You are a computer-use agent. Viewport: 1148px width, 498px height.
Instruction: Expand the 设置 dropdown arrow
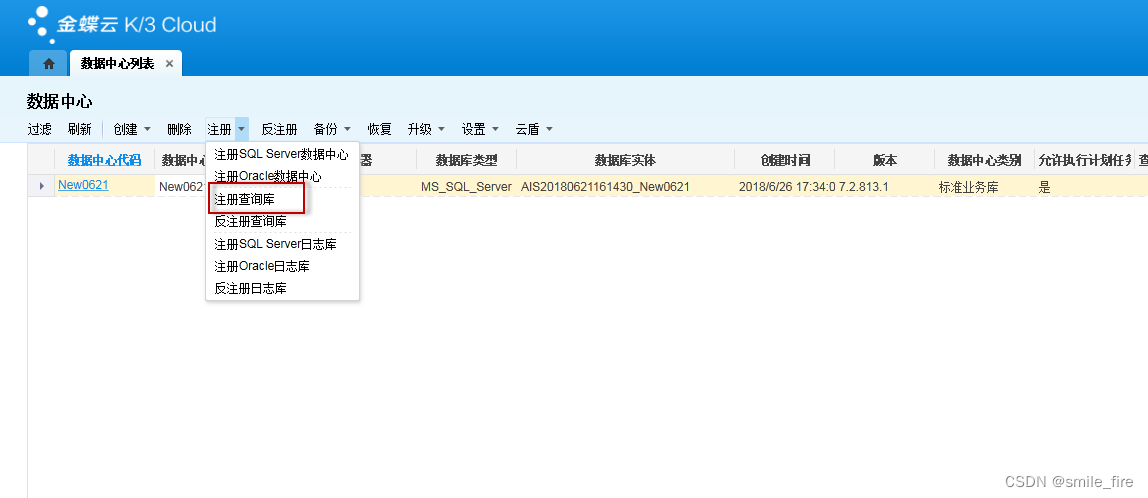click(496, 129)
